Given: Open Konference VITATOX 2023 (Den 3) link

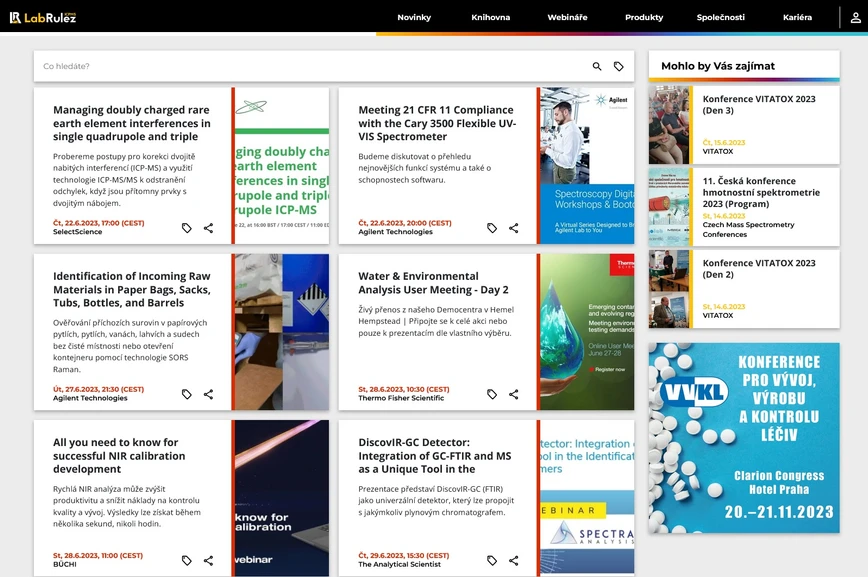Looking at the screenshot, I should [x=759, y=105].
